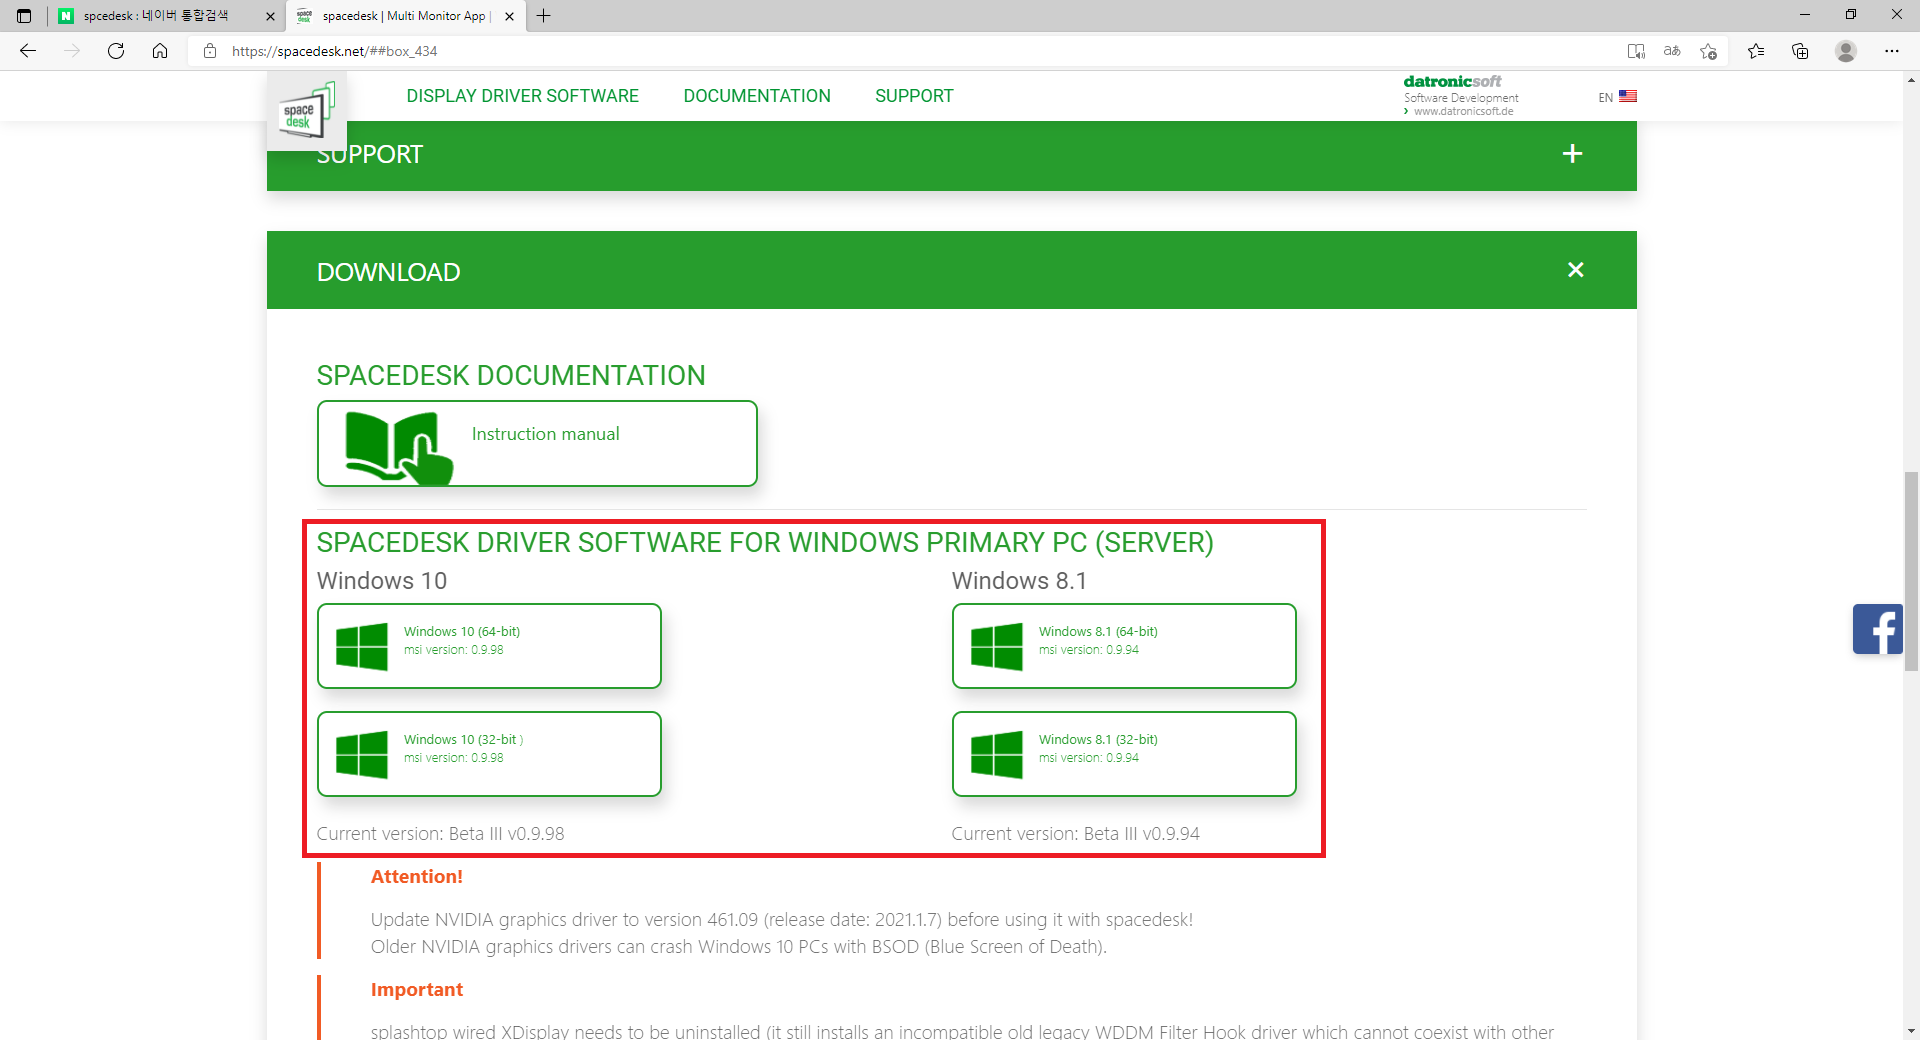Click the 'Attention!' heading

click(x=416, y=877)
